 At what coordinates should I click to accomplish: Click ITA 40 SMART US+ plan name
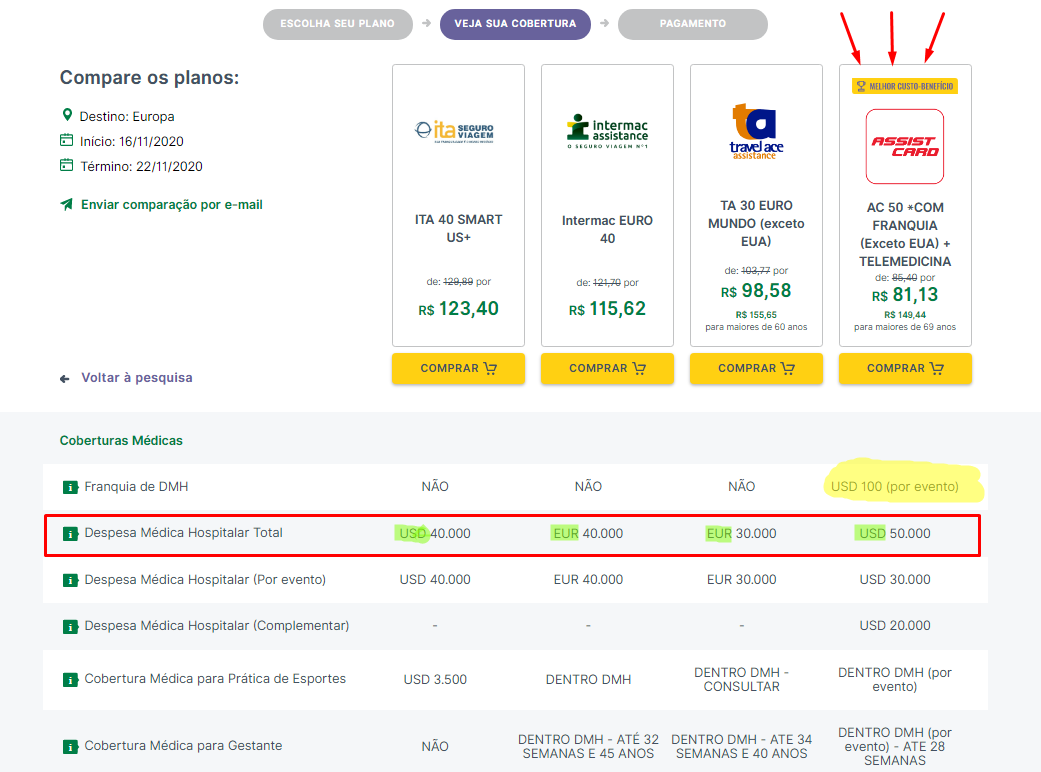[x=458, y=228]
